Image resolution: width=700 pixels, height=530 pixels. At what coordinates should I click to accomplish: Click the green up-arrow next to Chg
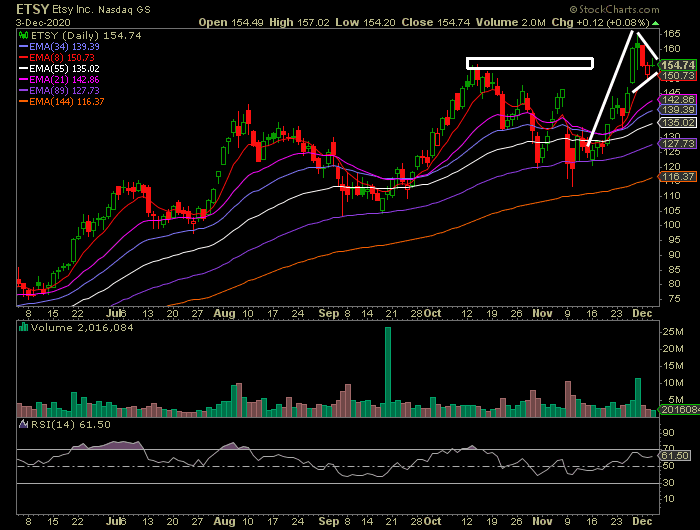(655, 23)
